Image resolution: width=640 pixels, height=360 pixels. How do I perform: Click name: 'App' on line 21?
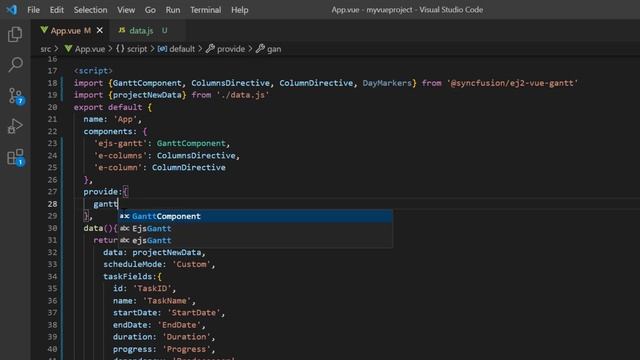pos(112,119)
